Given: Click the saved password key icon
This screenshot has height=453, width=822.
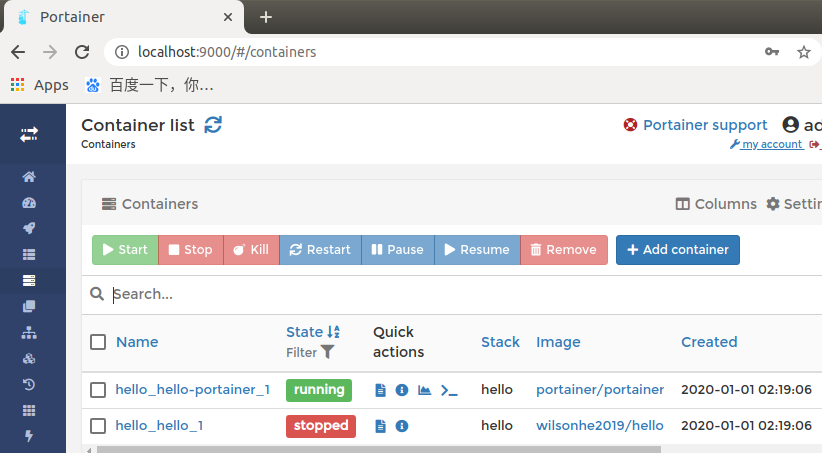Looking at the screenshot, I should [x=772, y=52].
